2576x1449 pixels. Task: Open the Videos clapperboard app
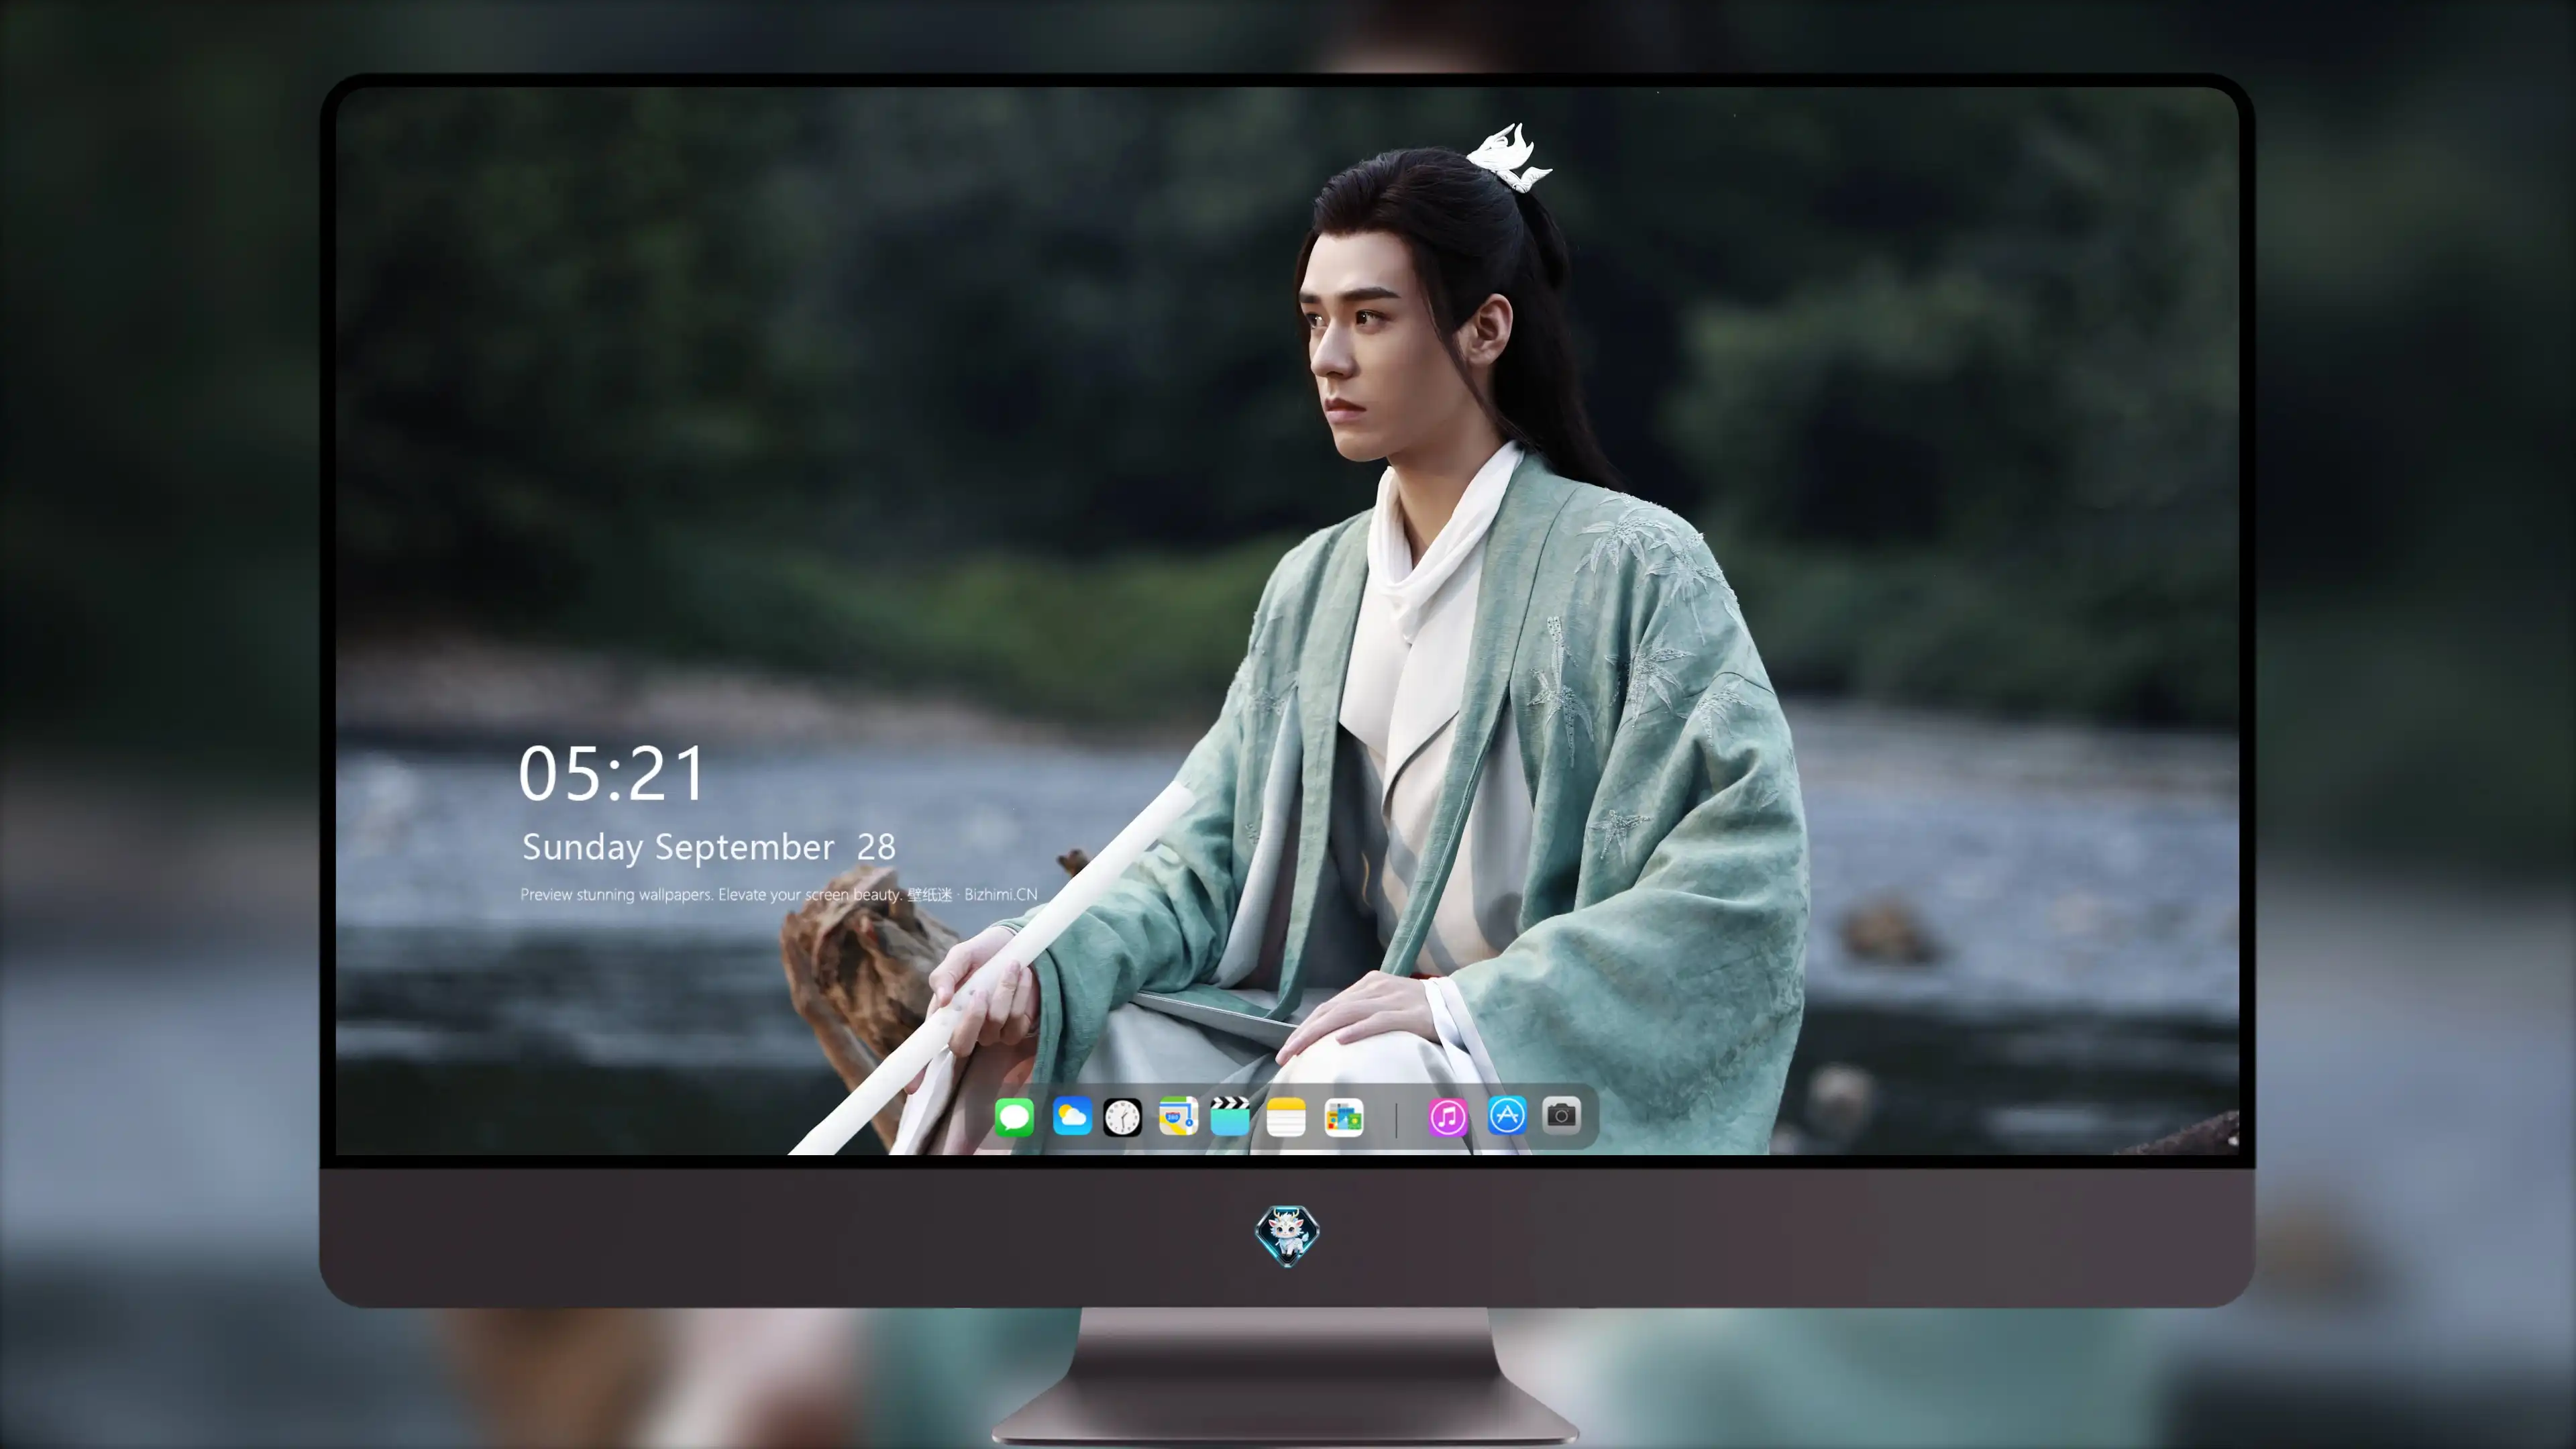point(1230,1116)
